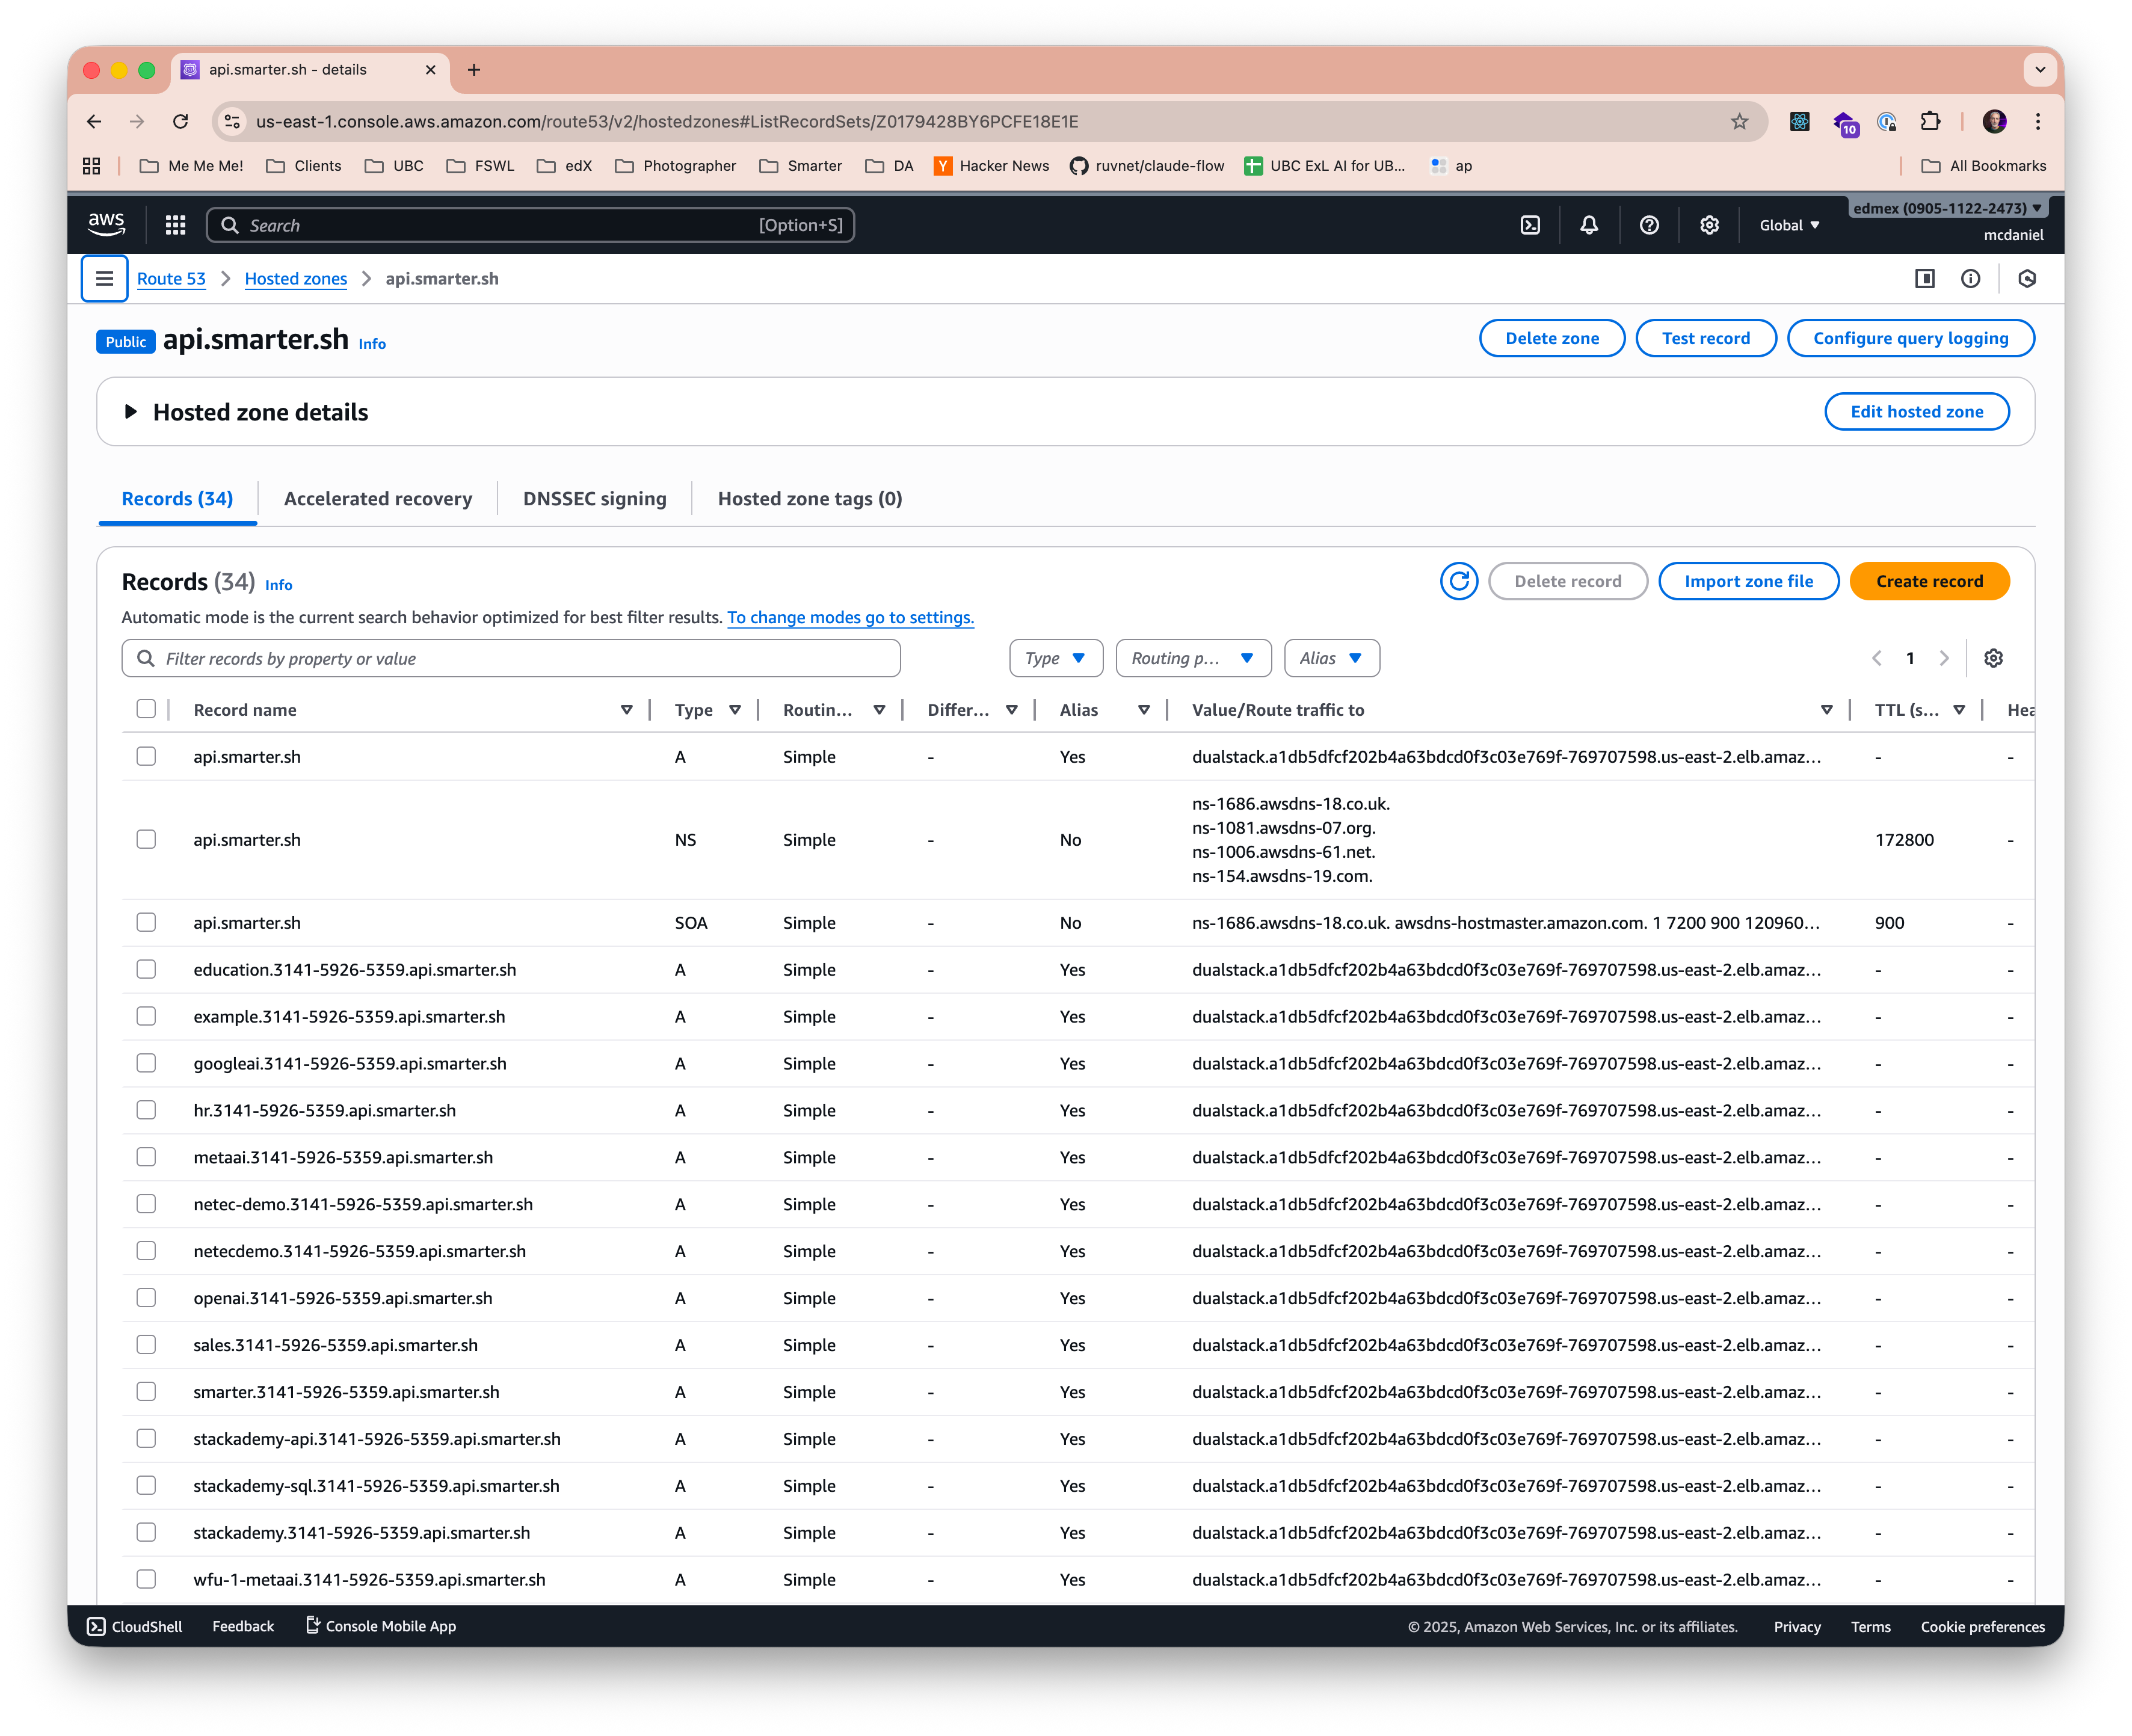
Task: Select the stackademy-sql record checkbox
Action: 146,1485
